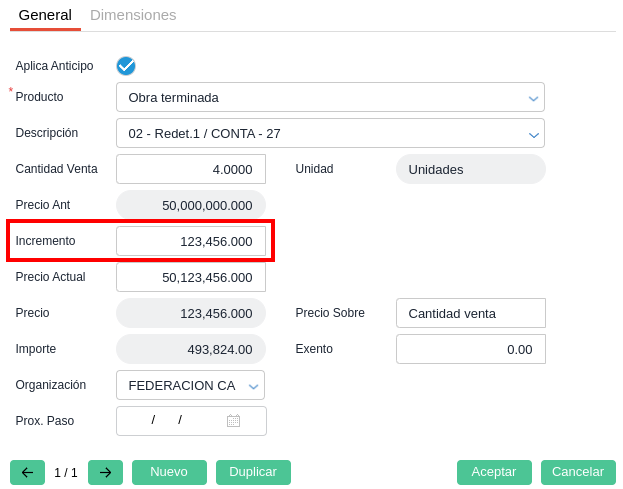Toggle the Aplica Anticipo checkbox
This screenshot has height=489, width=623.
tap(126, 66)
